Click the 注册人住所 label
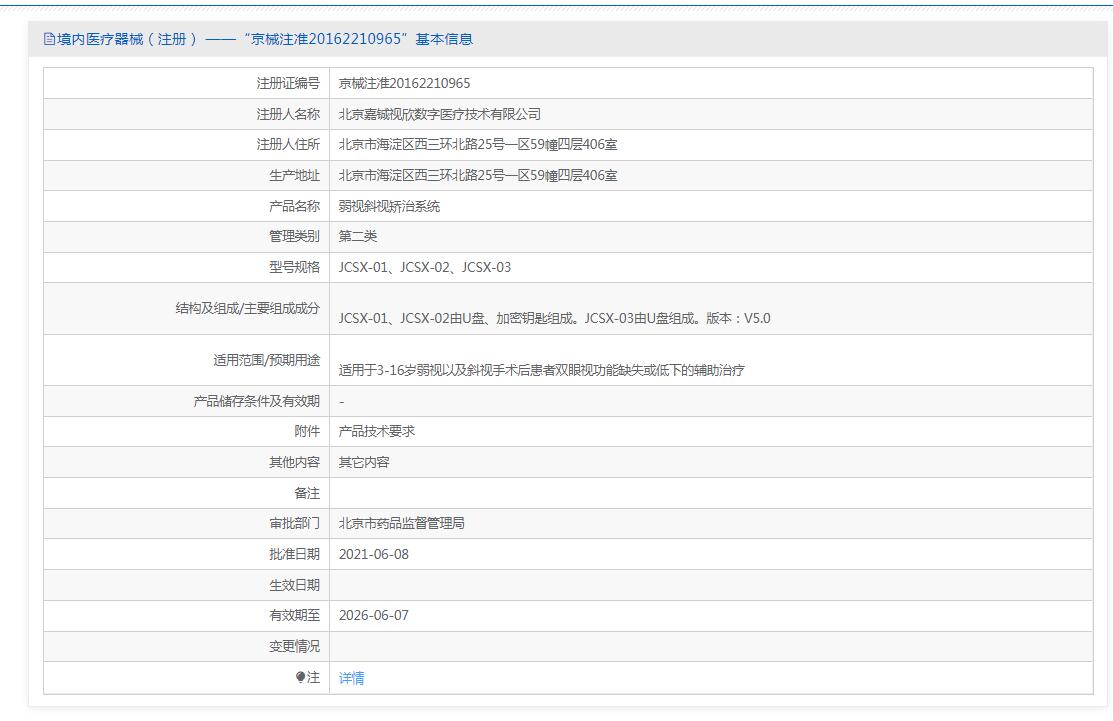The image size is (1113, 721). 288,145
